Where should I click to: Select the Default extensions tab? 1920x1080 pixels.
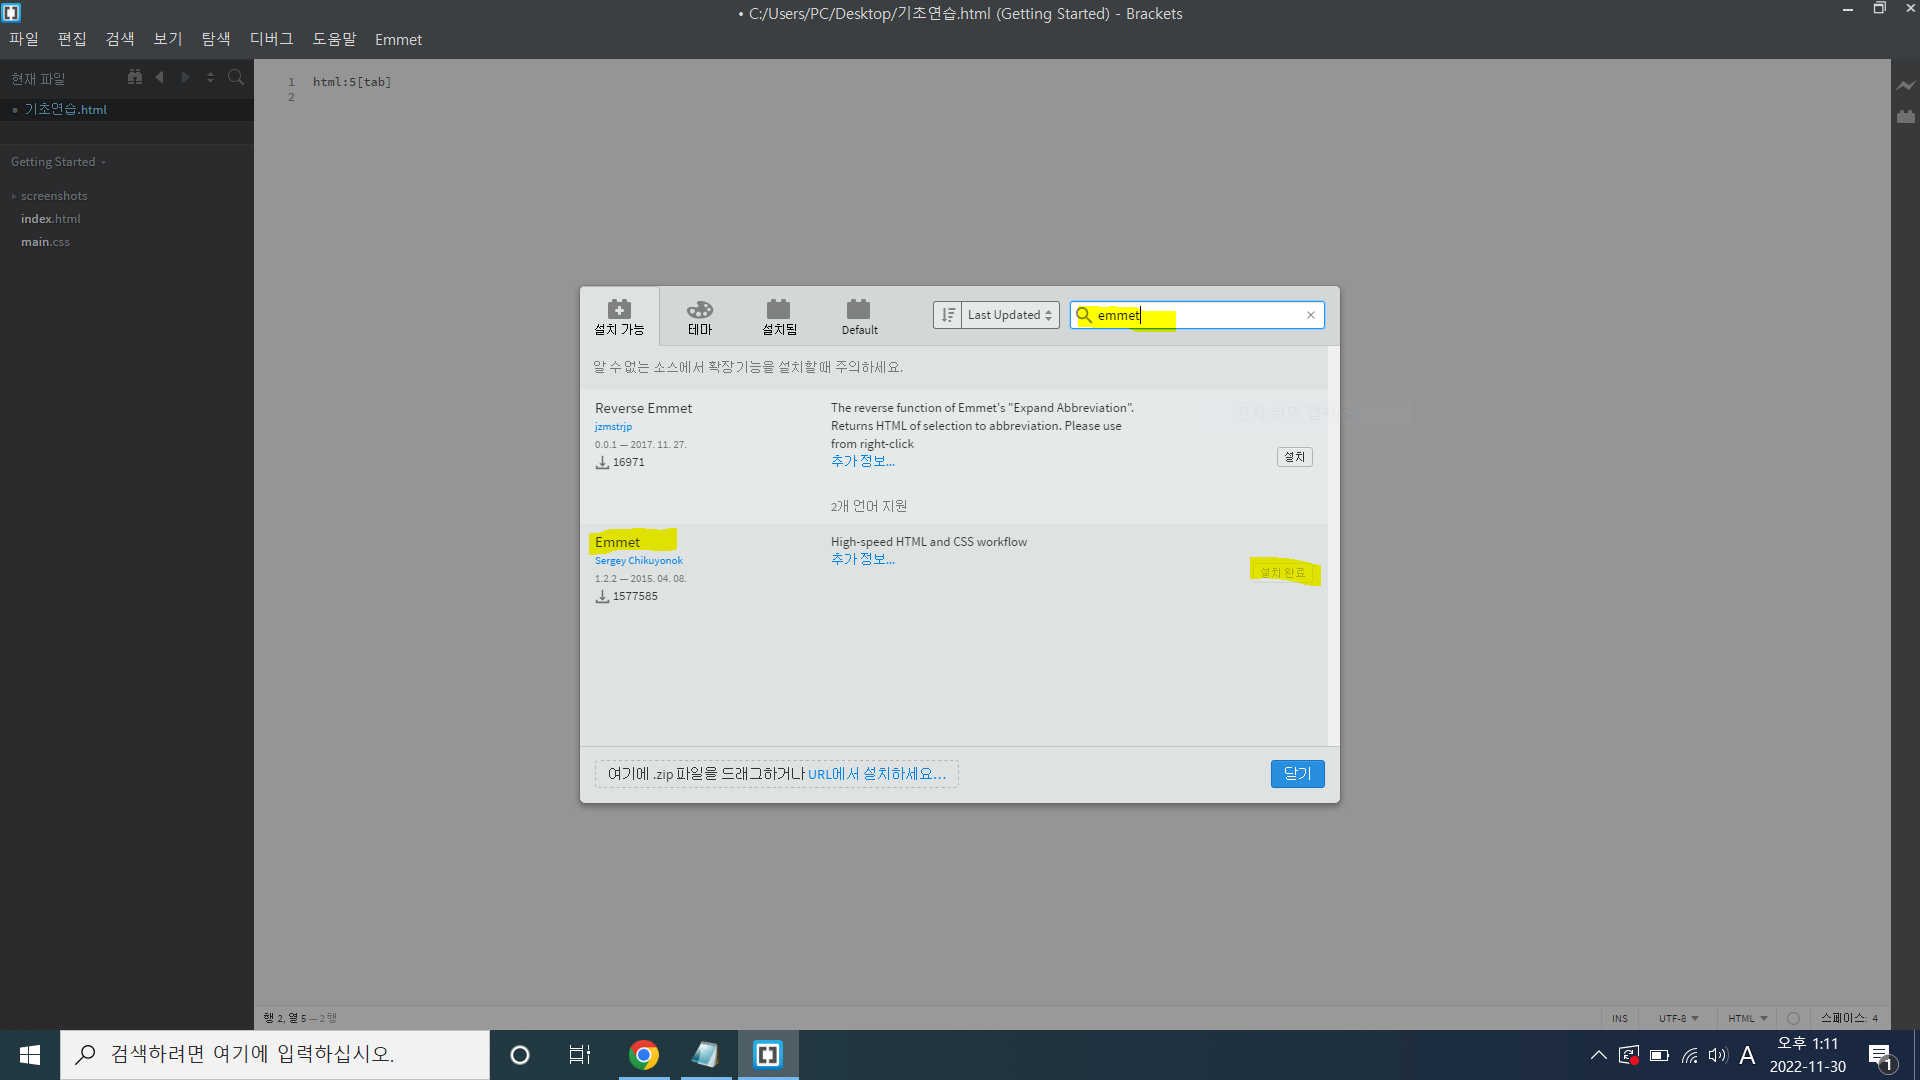point(859,317)
